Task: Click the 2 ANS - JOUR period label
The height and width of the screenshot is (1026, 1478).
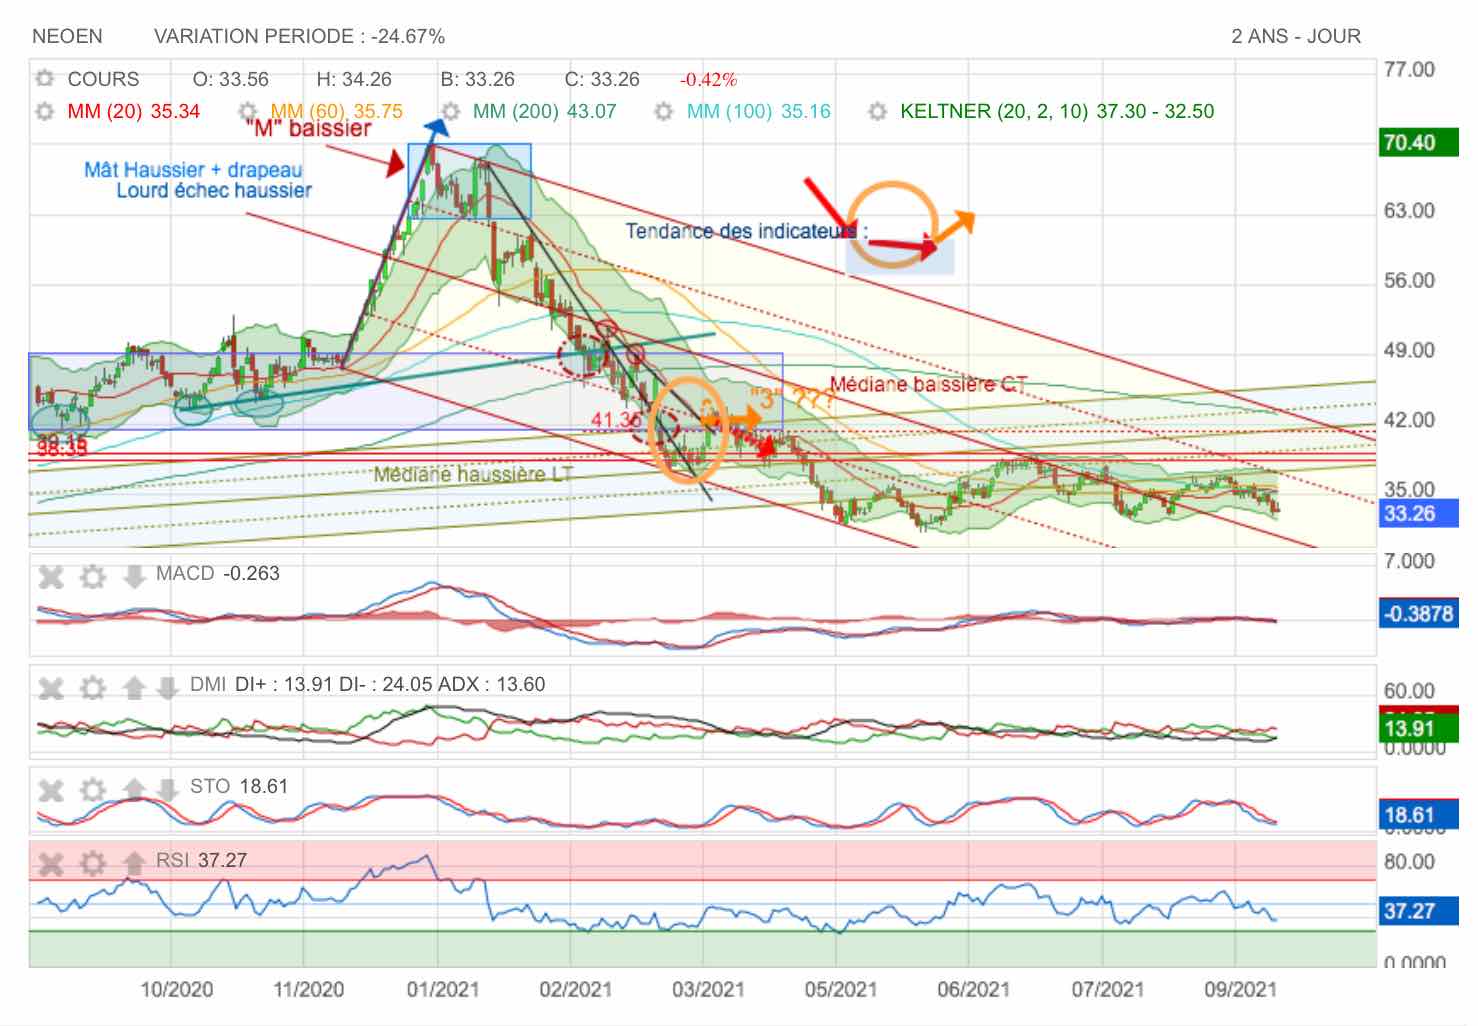Action: (1296, 36)
